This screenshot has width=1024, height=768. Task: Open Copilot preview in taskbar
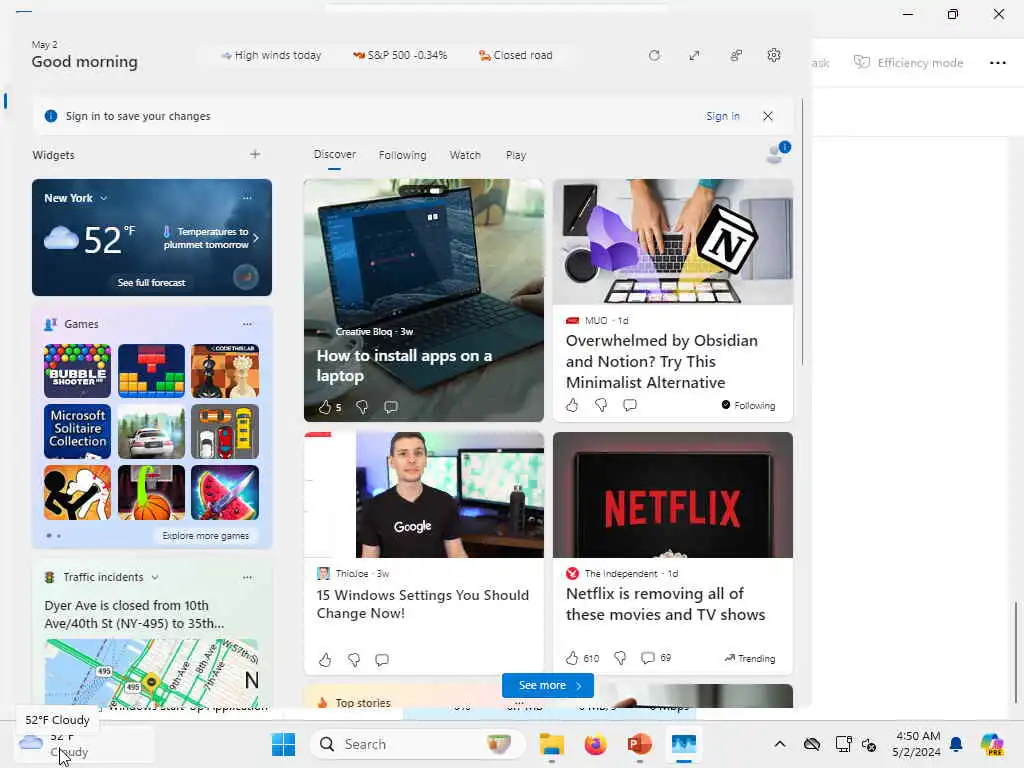pos(991,744)
